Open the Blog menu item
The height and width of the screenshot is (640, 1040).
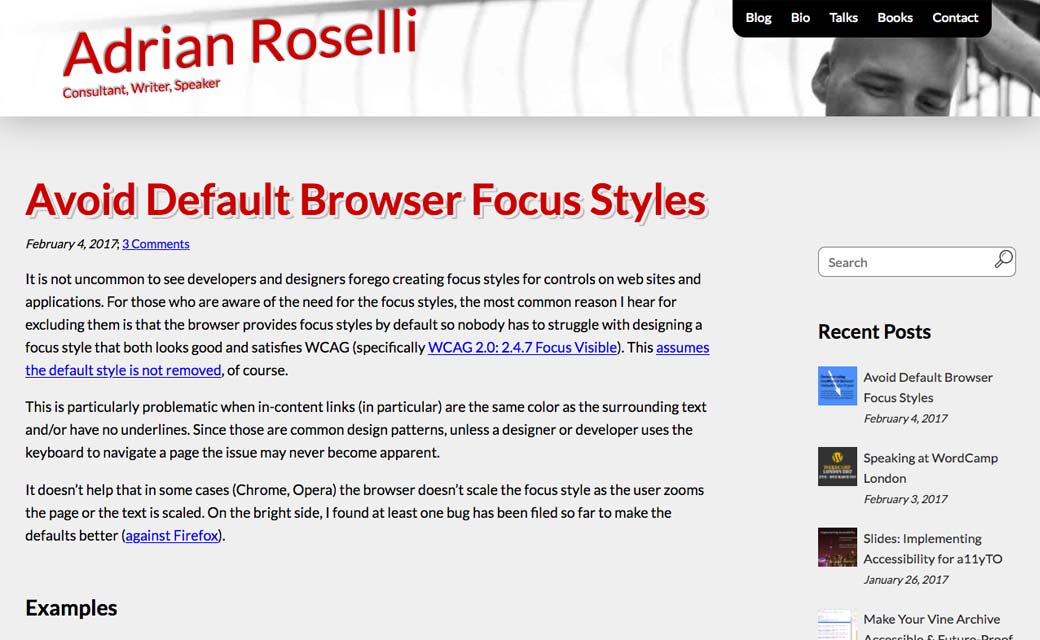click(x=758, y=17)
